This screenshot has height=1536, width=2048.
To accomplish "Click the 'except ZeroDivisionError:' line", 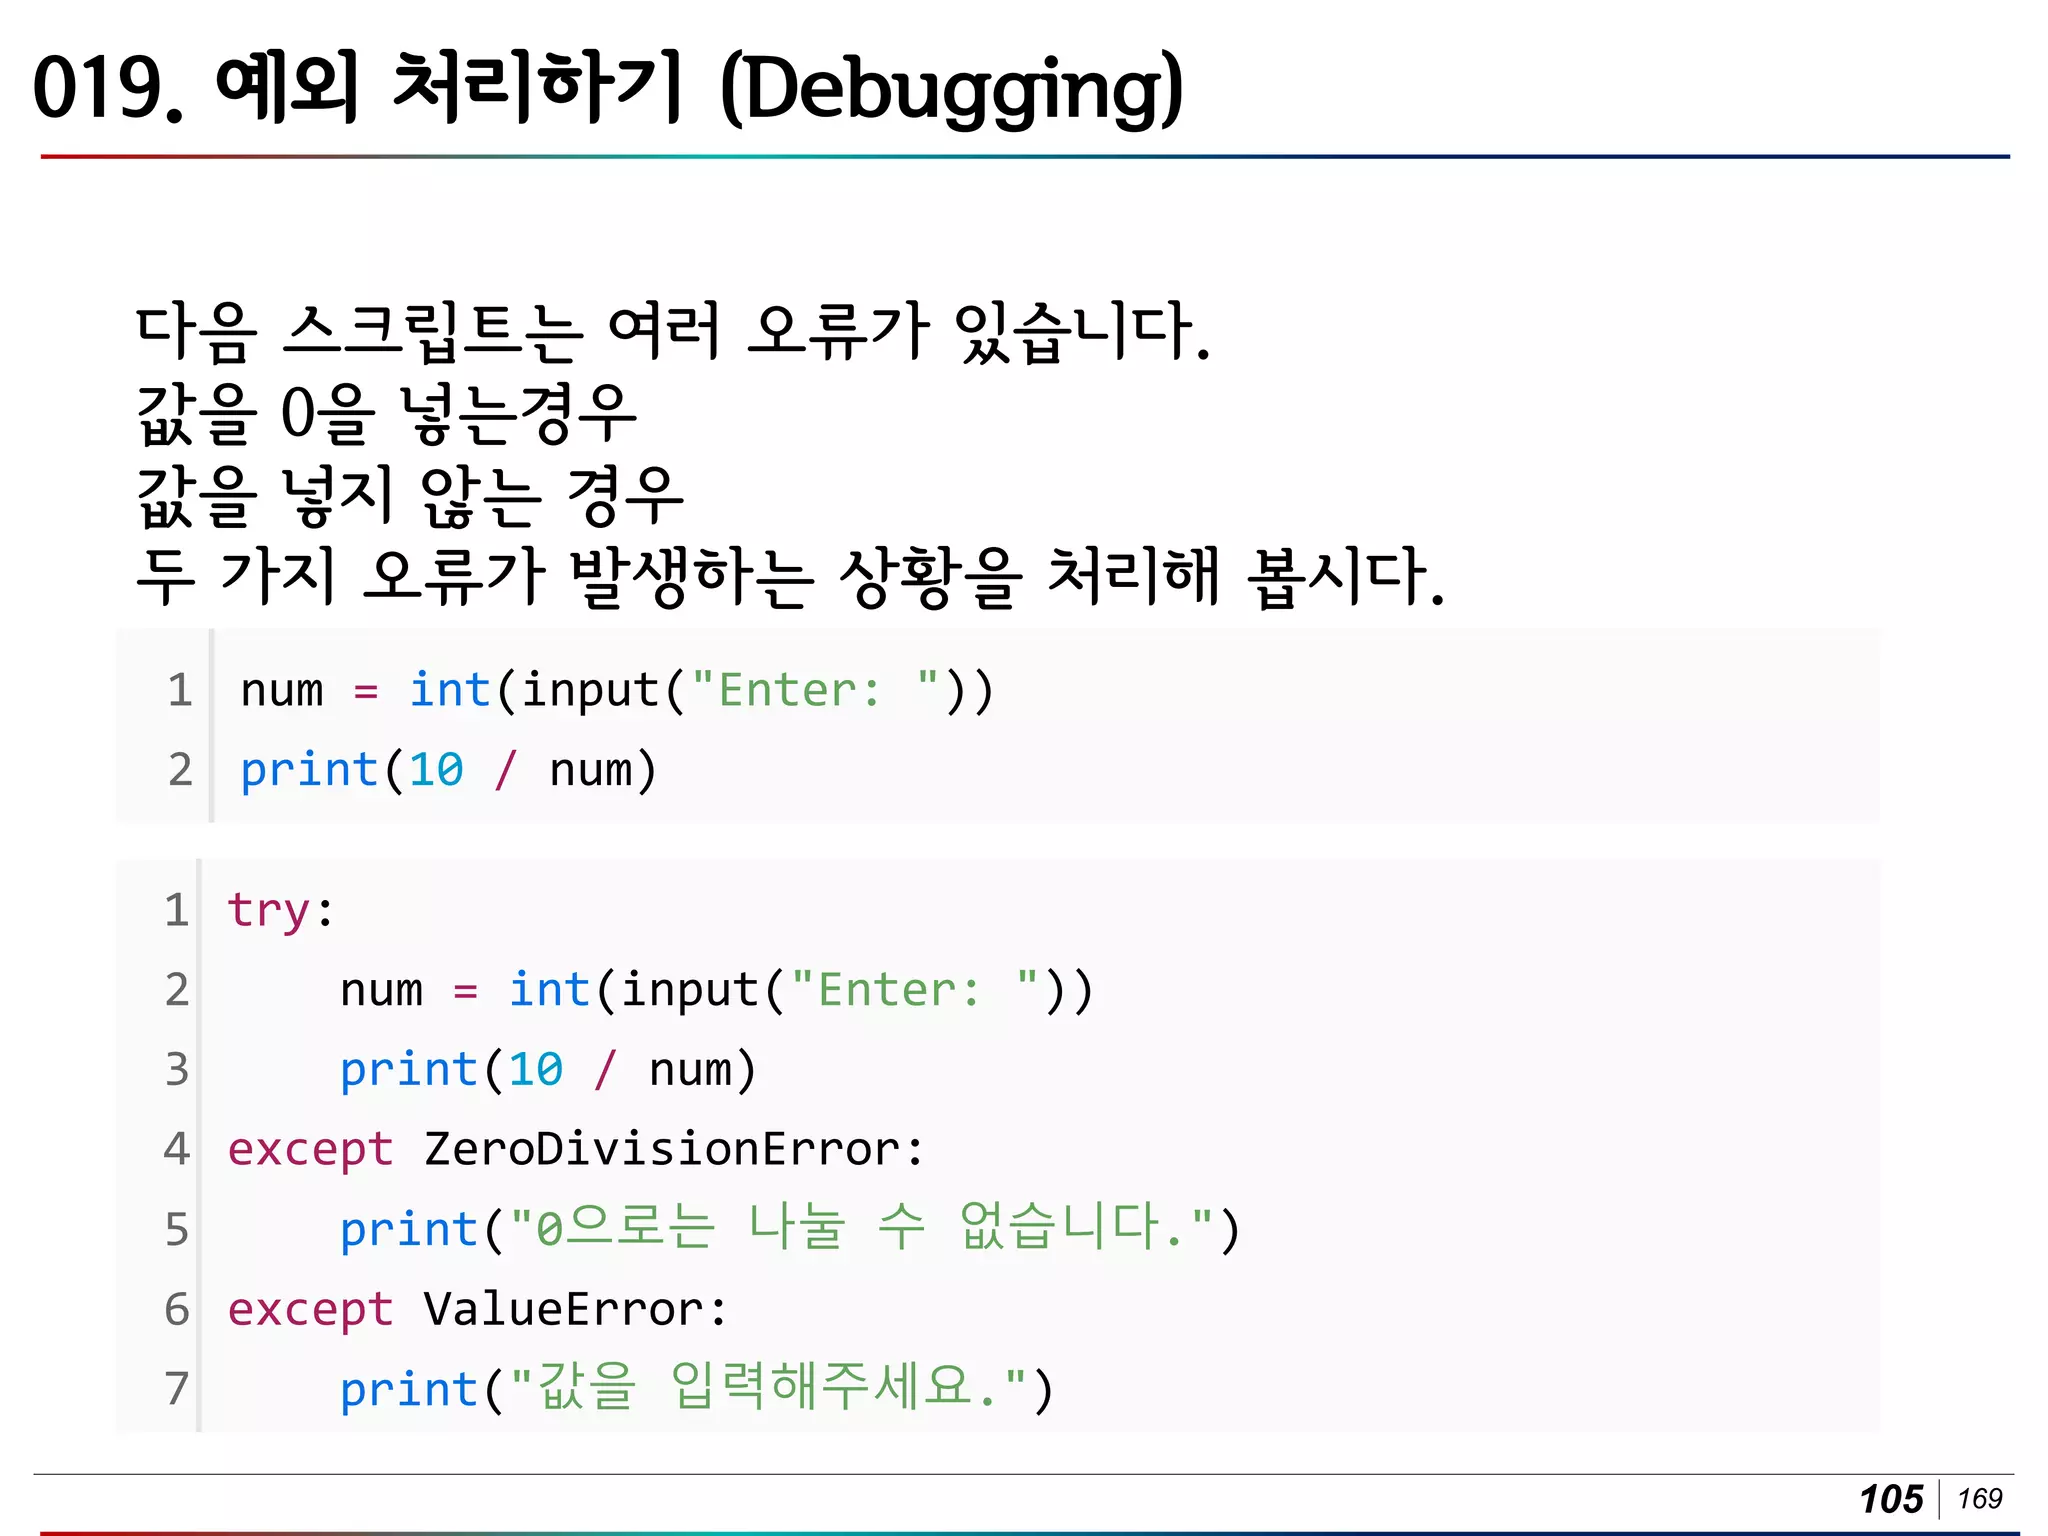I will [576, 1149].
